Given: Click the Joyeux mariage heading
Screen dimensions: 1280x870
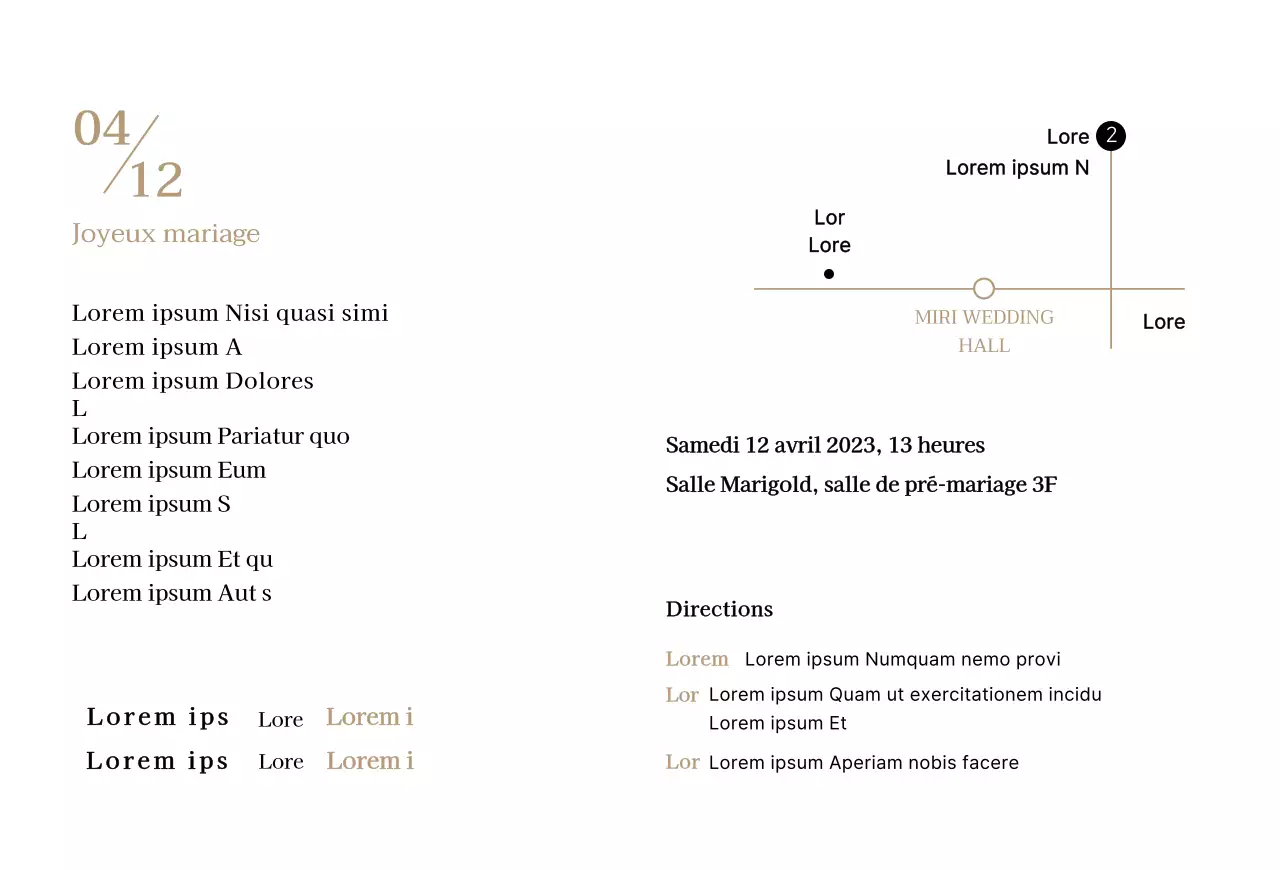Looking at the screenshot, I should pos(166,234).
